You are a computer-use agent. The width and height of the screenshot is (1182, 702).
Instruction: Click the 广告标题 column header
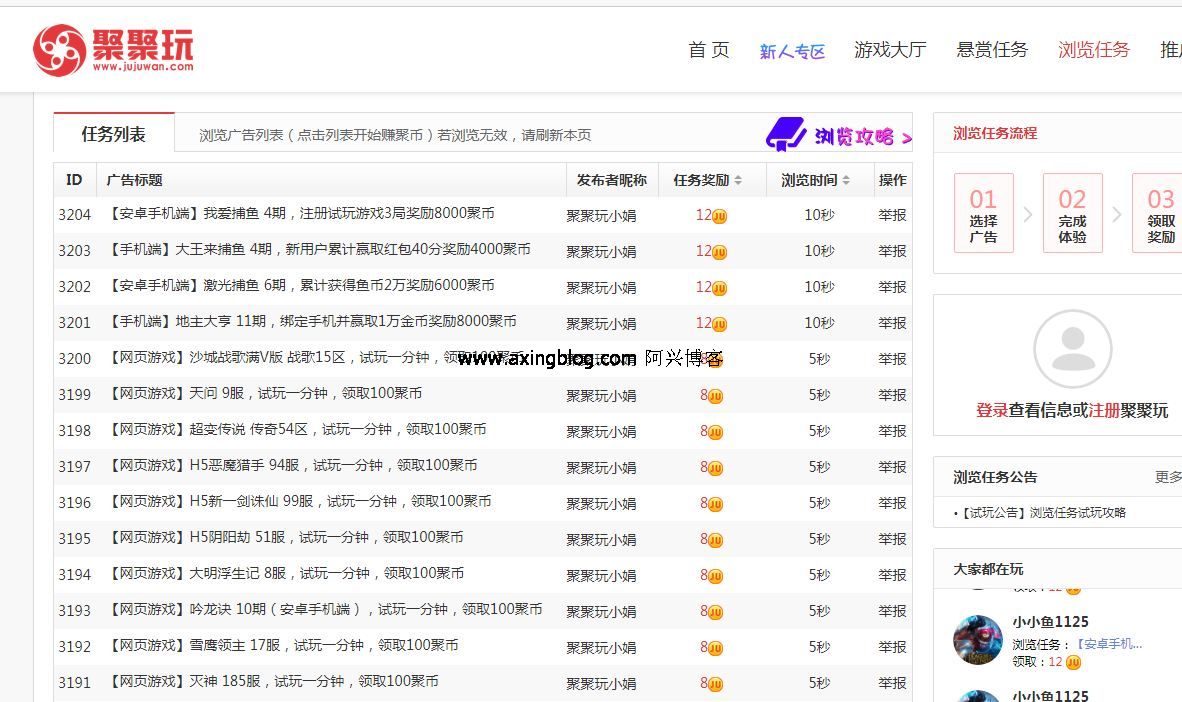click(134, 179)
